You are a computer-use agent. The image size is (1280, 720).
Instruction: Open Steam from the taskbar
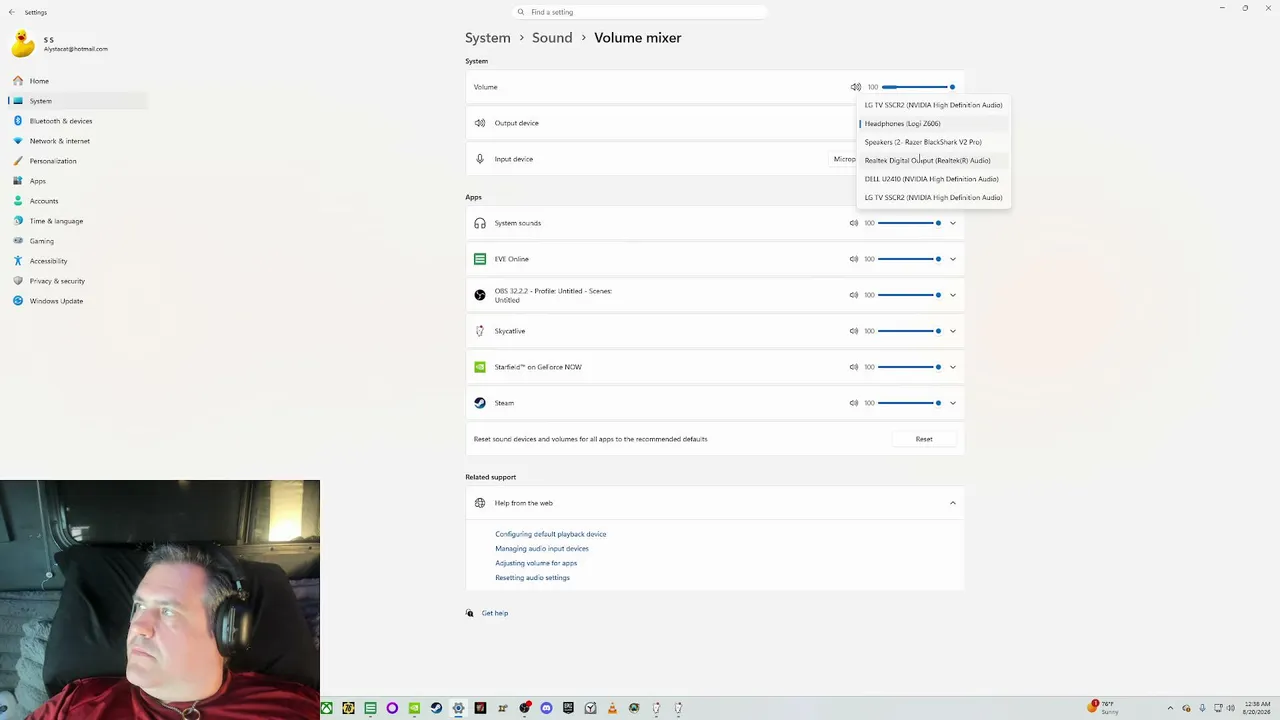436,708
